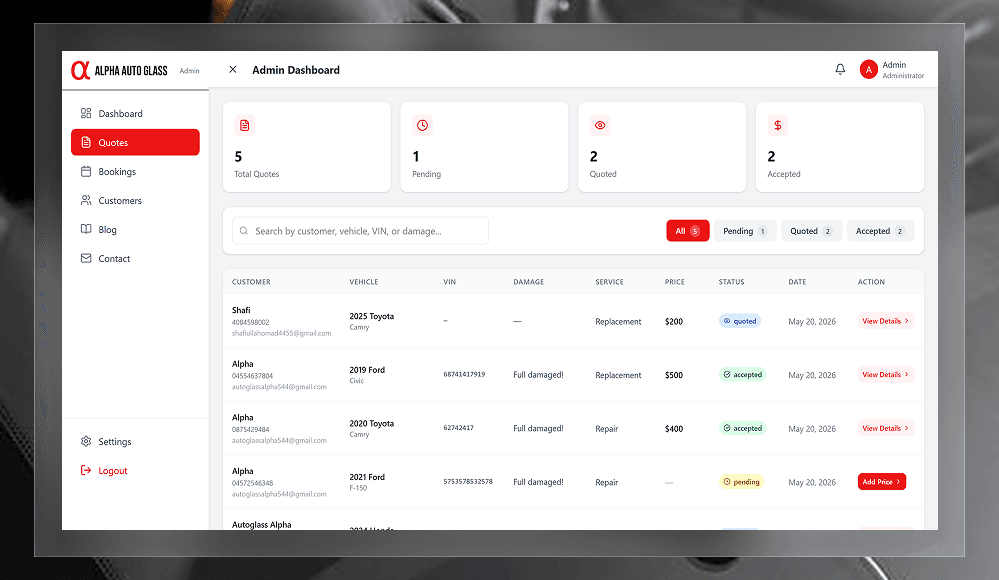
Task: Add Price for 2021 Ford quote
Action: (882, 482)
